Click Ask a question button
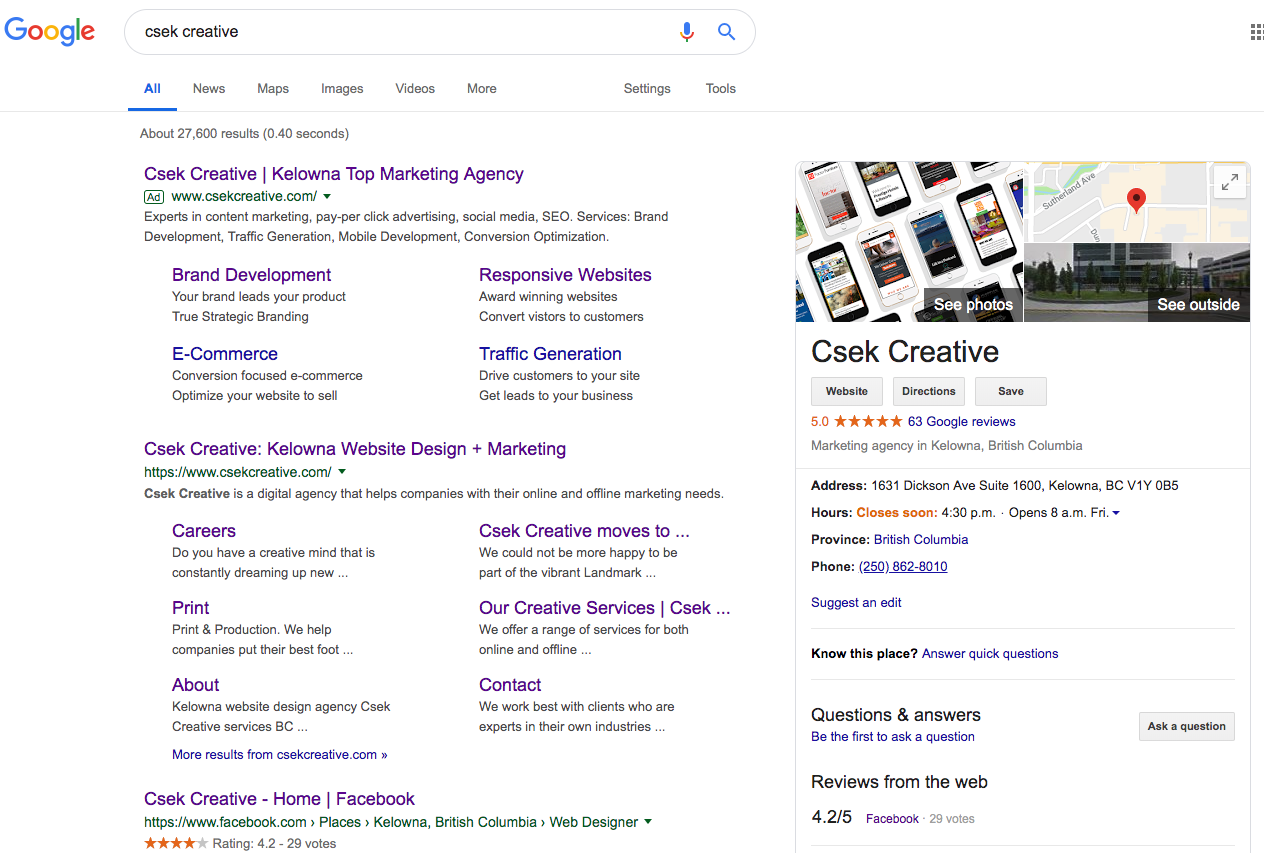Image resolution: width=1264 pixels, height=853 pixels. coord(1187,727)
